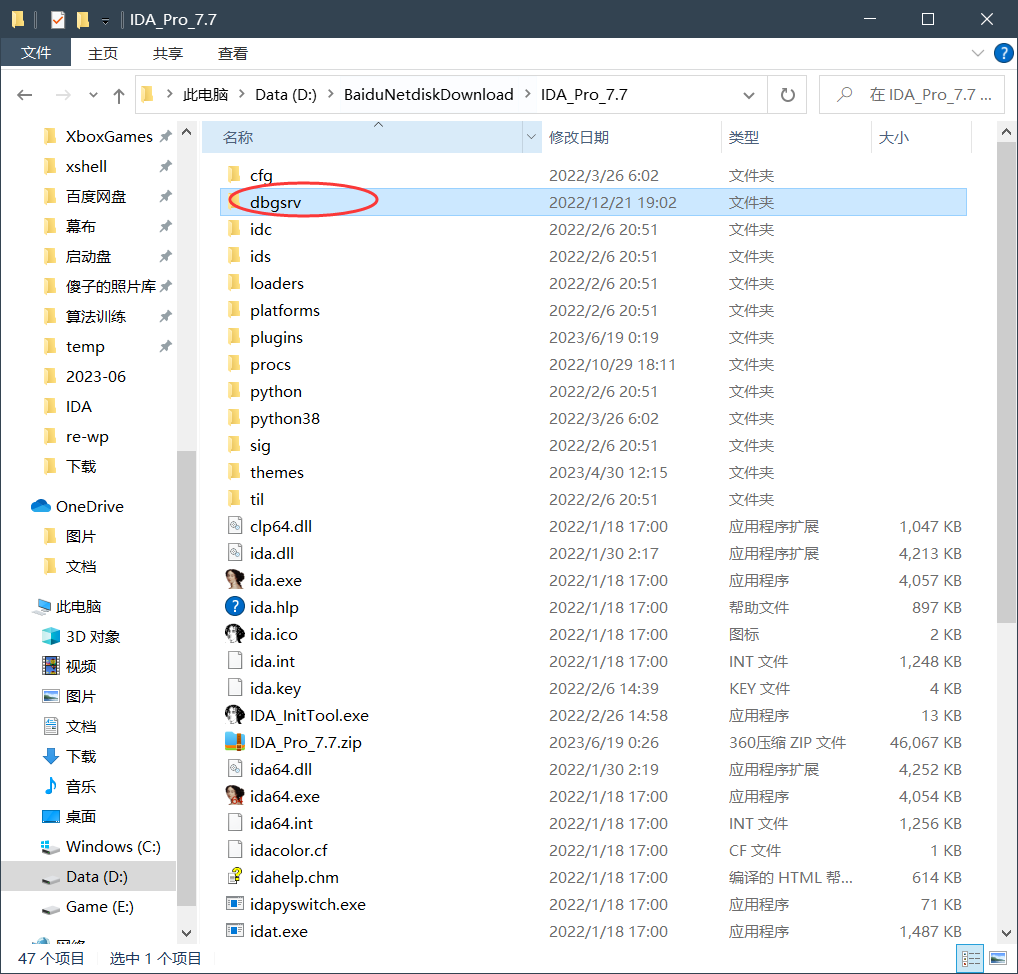
Task: Open the 主页 ribbon tab
Action: pyautogui.click(x=103, y=53)
